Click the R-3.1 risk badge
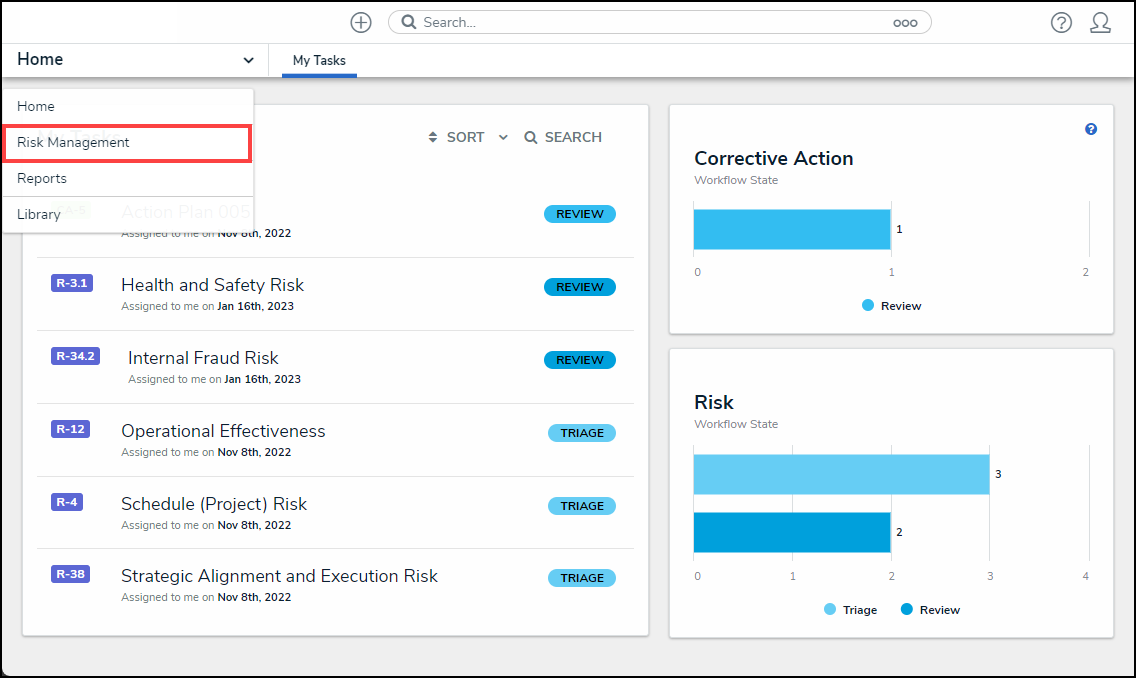Viewport: 1136px width, 678px height. click(x=70, y=283)
